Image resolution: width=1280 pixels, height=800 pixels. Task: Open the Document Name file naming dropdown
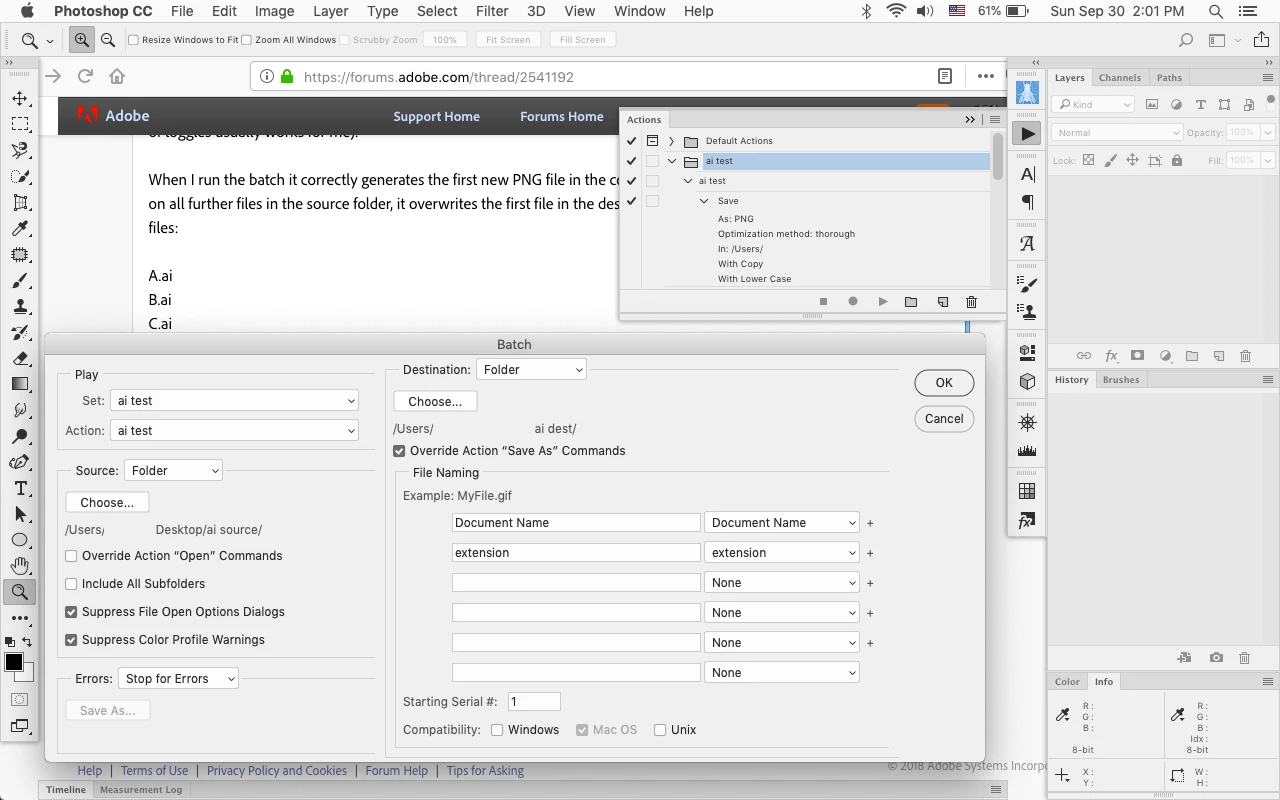782,523
